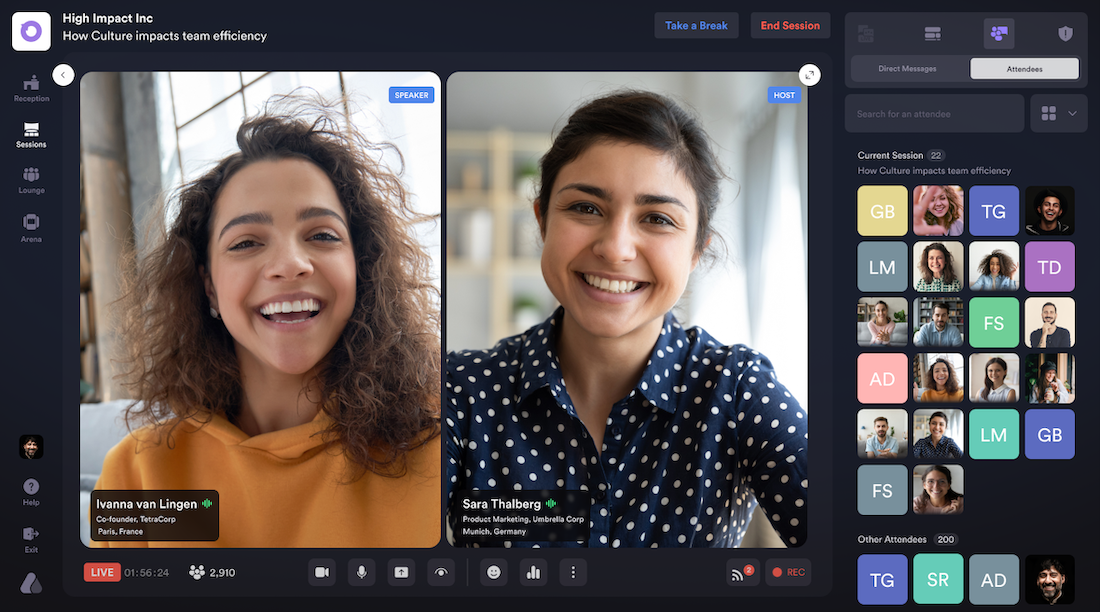
Task: Toggle the microphone mute button
Action: point(362,573)
